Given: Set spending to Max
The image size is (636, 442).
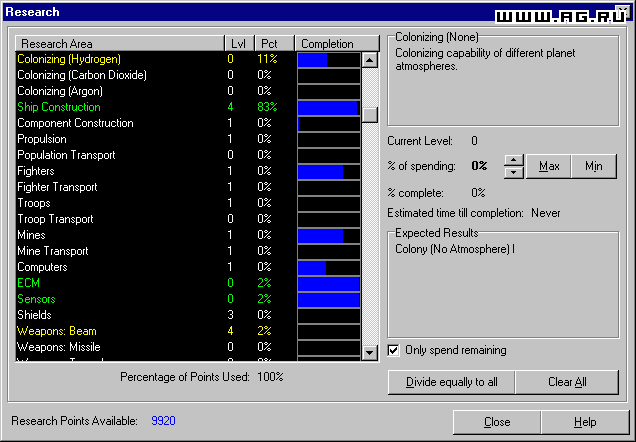Looking at the screenshot, I should point(549,166).
